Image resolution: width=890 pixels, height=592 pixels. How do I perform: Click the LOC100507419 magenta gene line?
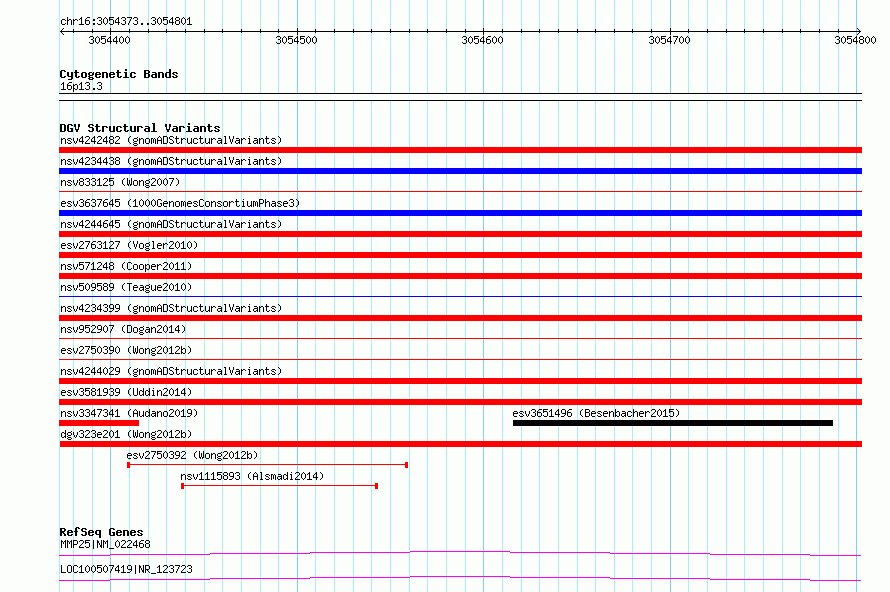(x=460, y=578)
